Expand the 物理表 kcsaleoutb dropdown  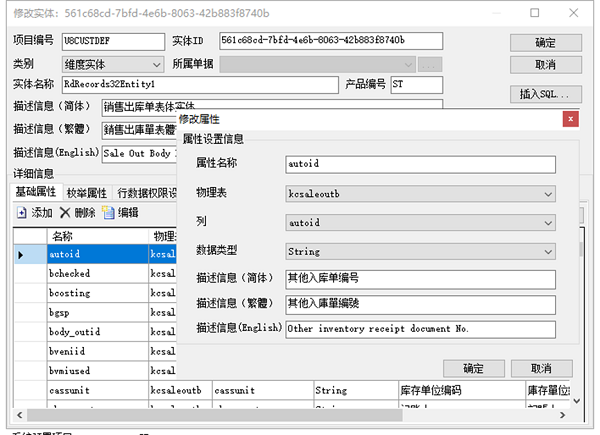[548, 194]
